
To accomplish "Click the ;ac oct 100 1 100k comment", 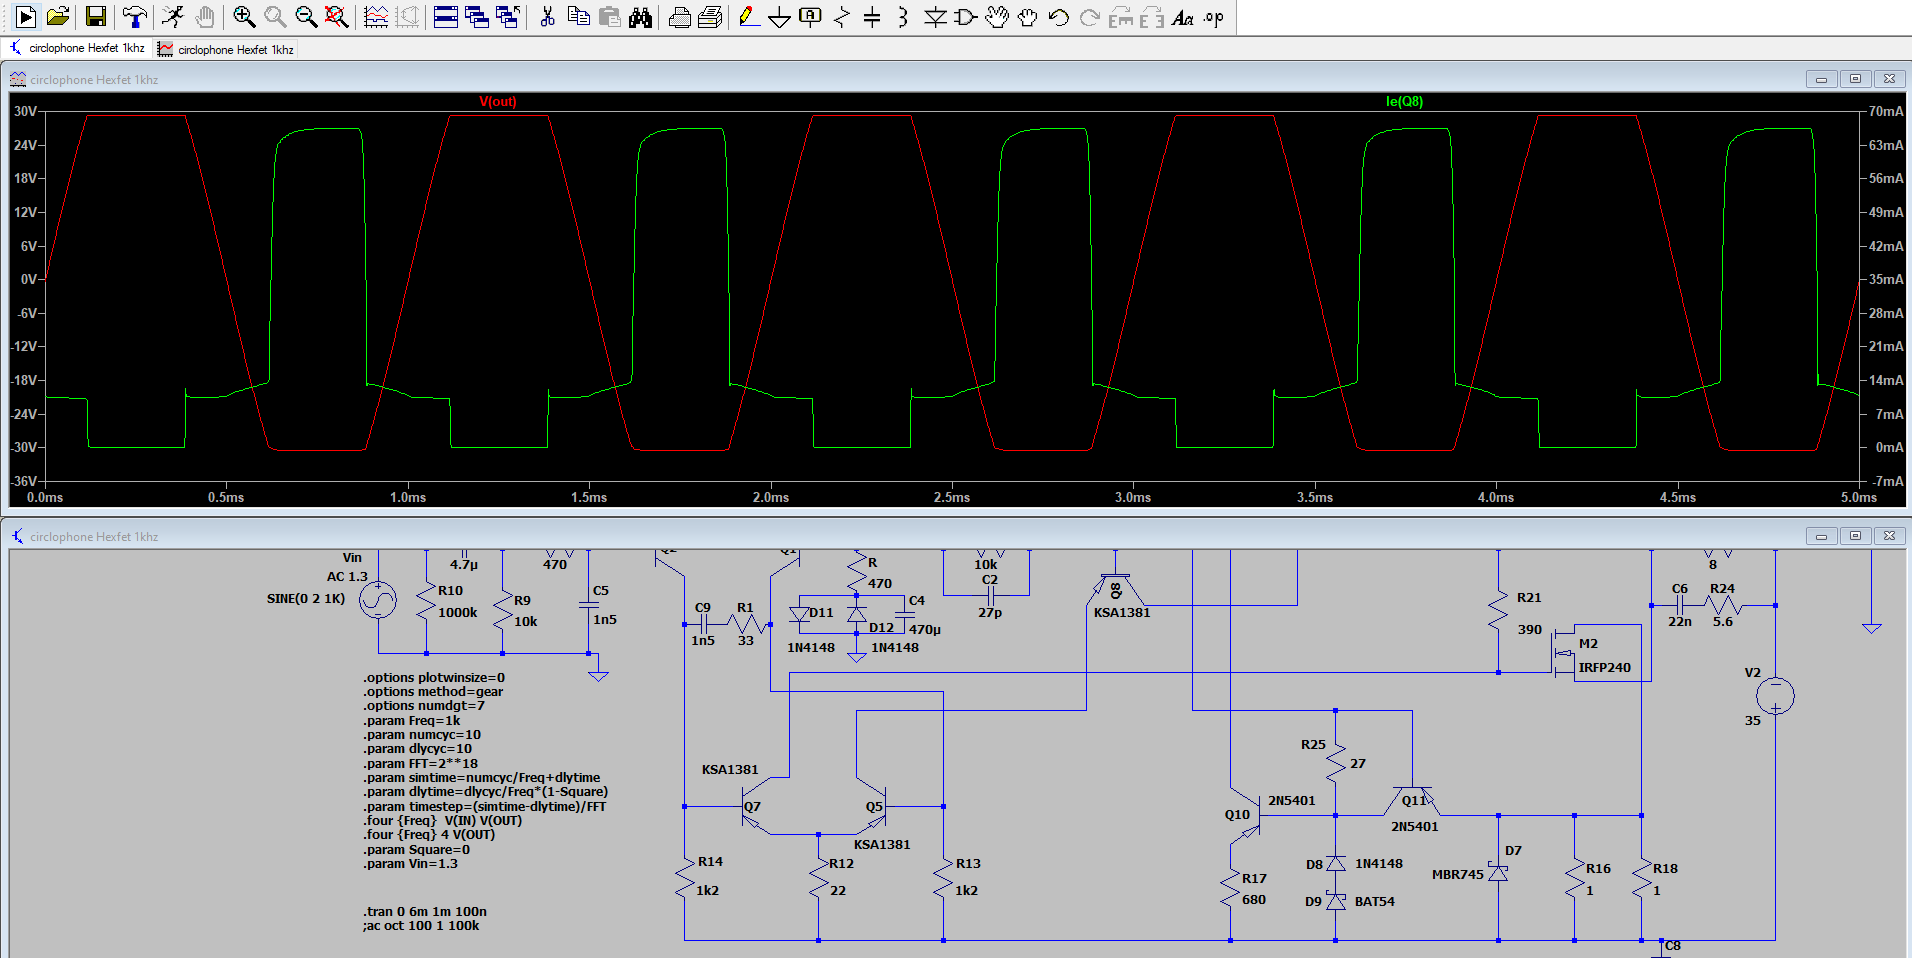I will click(x=421, y=925).
